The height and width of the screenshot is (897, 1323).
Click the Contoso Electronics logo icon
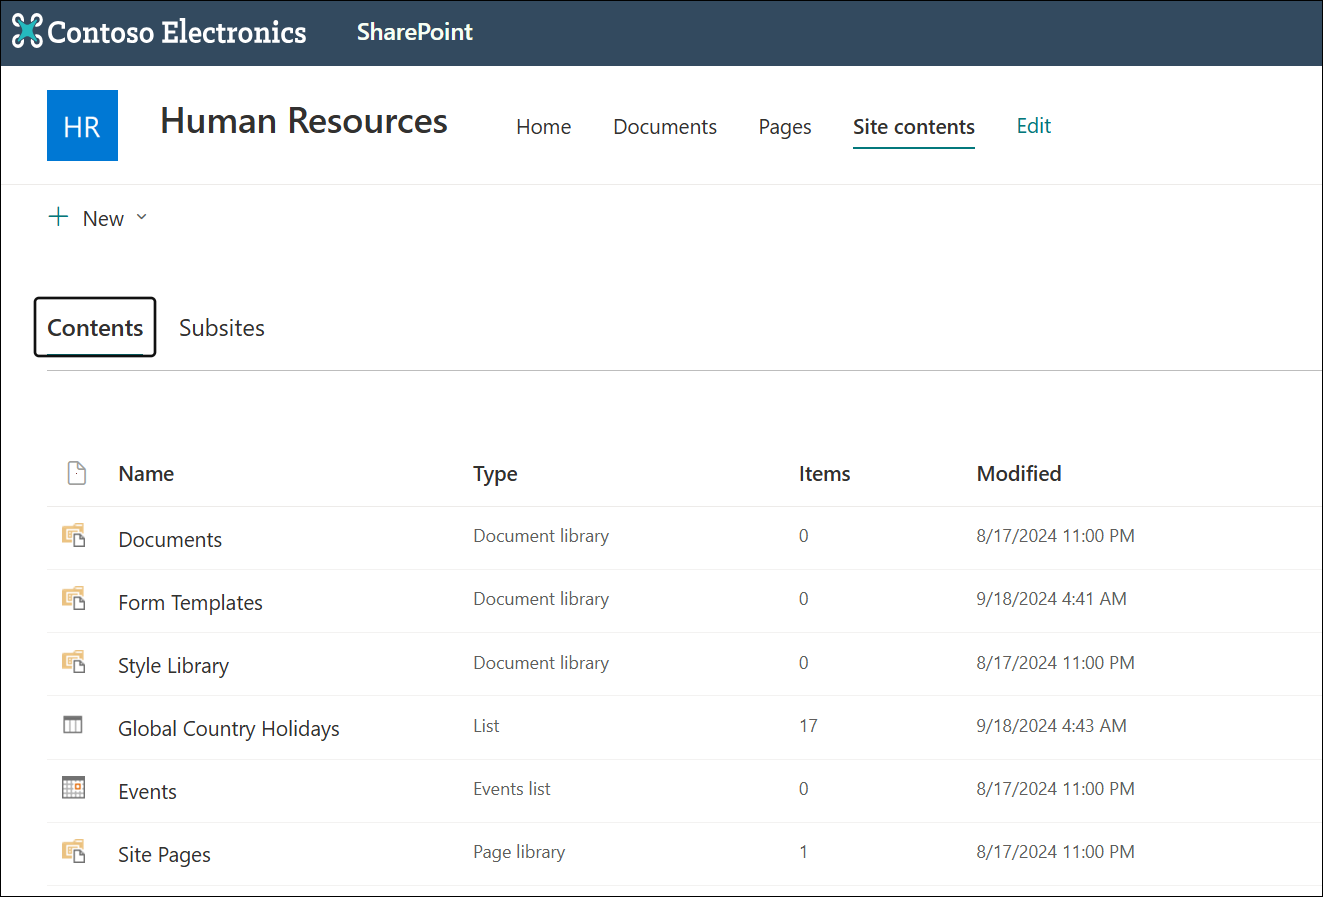25,31
